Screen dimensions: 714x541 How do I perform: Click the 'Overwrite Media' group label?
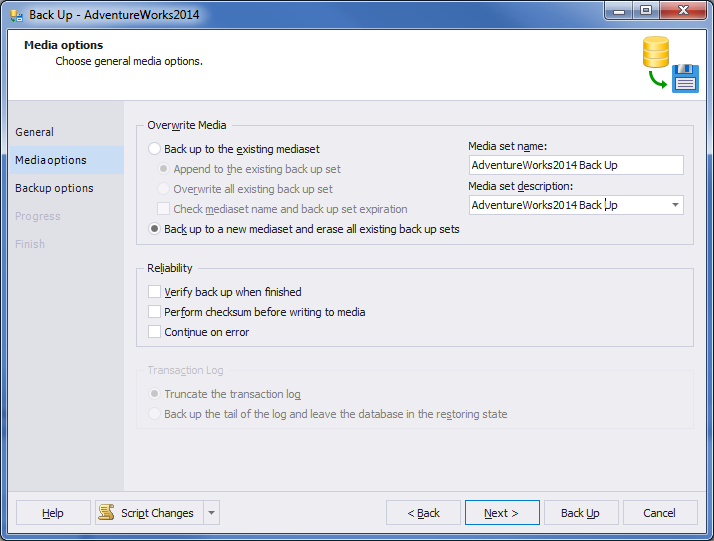(187, 125)
